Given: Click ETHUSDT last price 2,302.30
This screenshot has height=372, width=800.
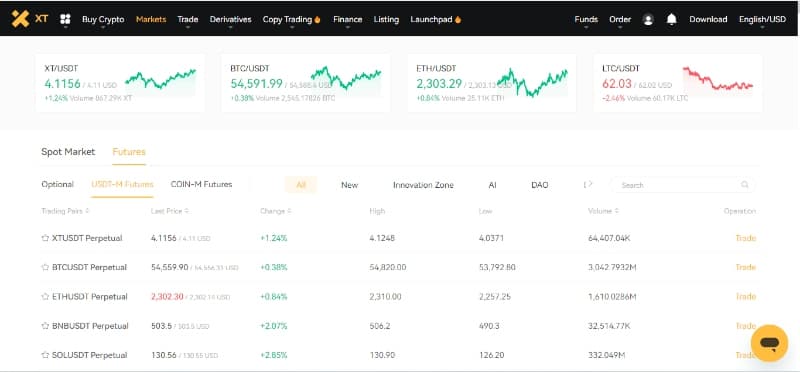Looking at the screenshot, I should 167,296.
